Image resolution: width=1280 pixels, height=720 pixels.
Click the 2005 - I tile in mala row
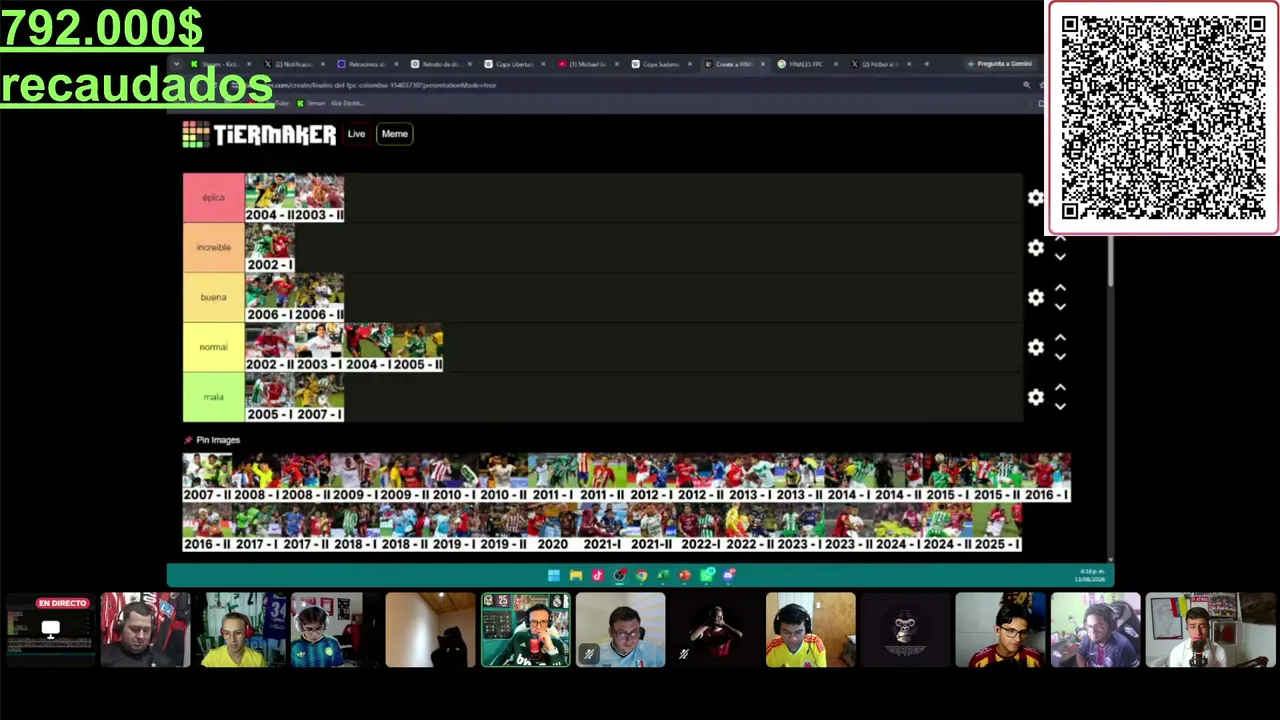click(x=270, y=398)
